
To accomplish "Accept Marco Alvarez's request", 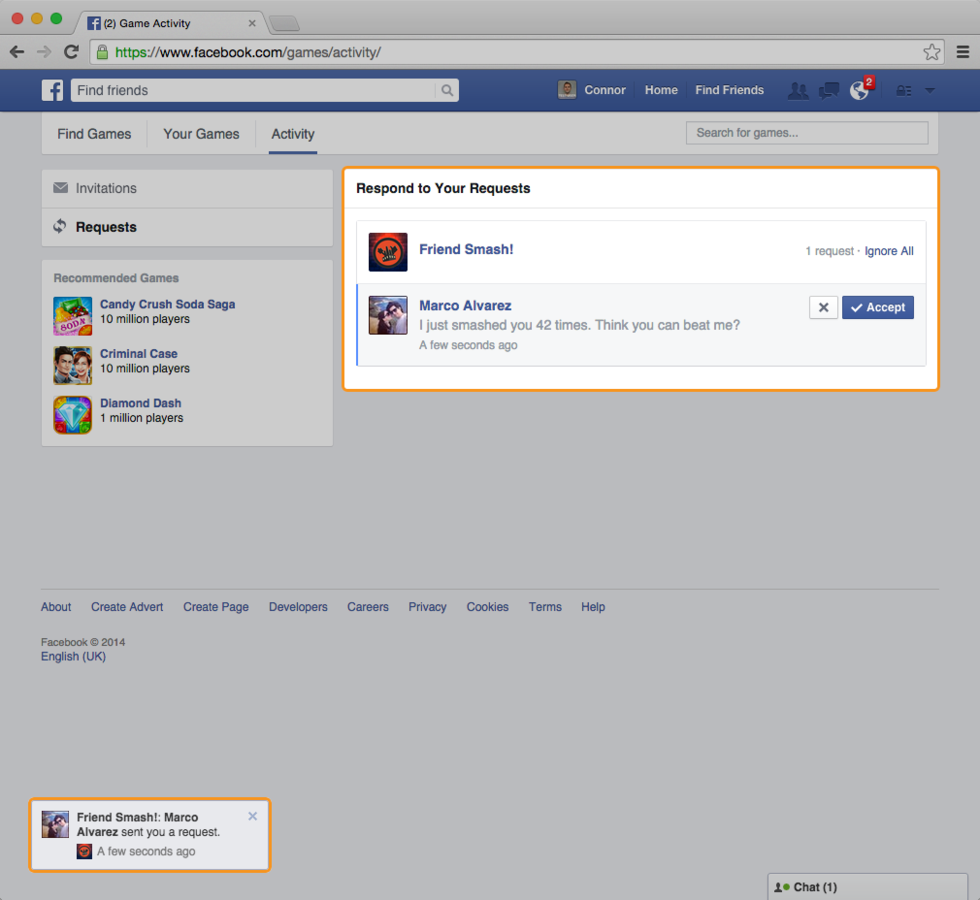I will [x=878, y=308].
